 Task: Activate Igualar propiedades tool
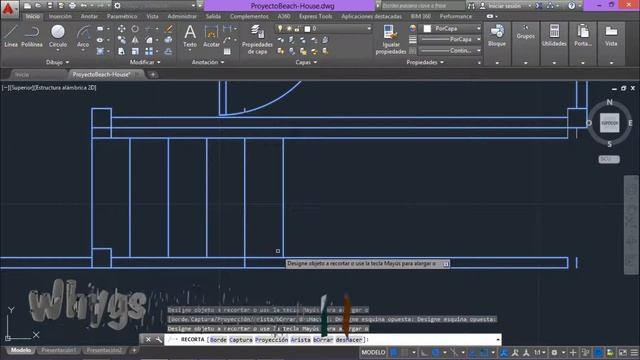tap(391, 39)
